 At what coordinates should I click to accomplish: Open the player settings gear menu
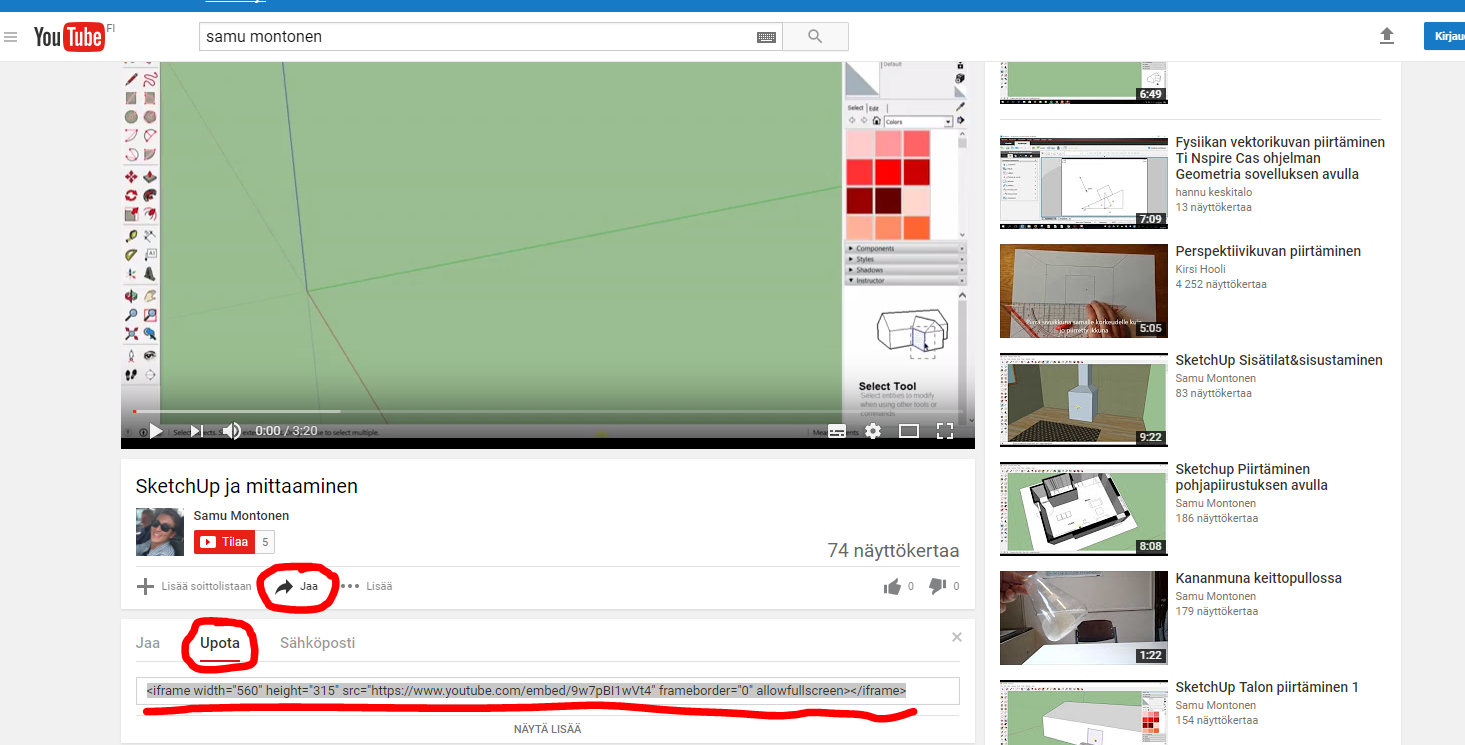[x=873, y=431]
